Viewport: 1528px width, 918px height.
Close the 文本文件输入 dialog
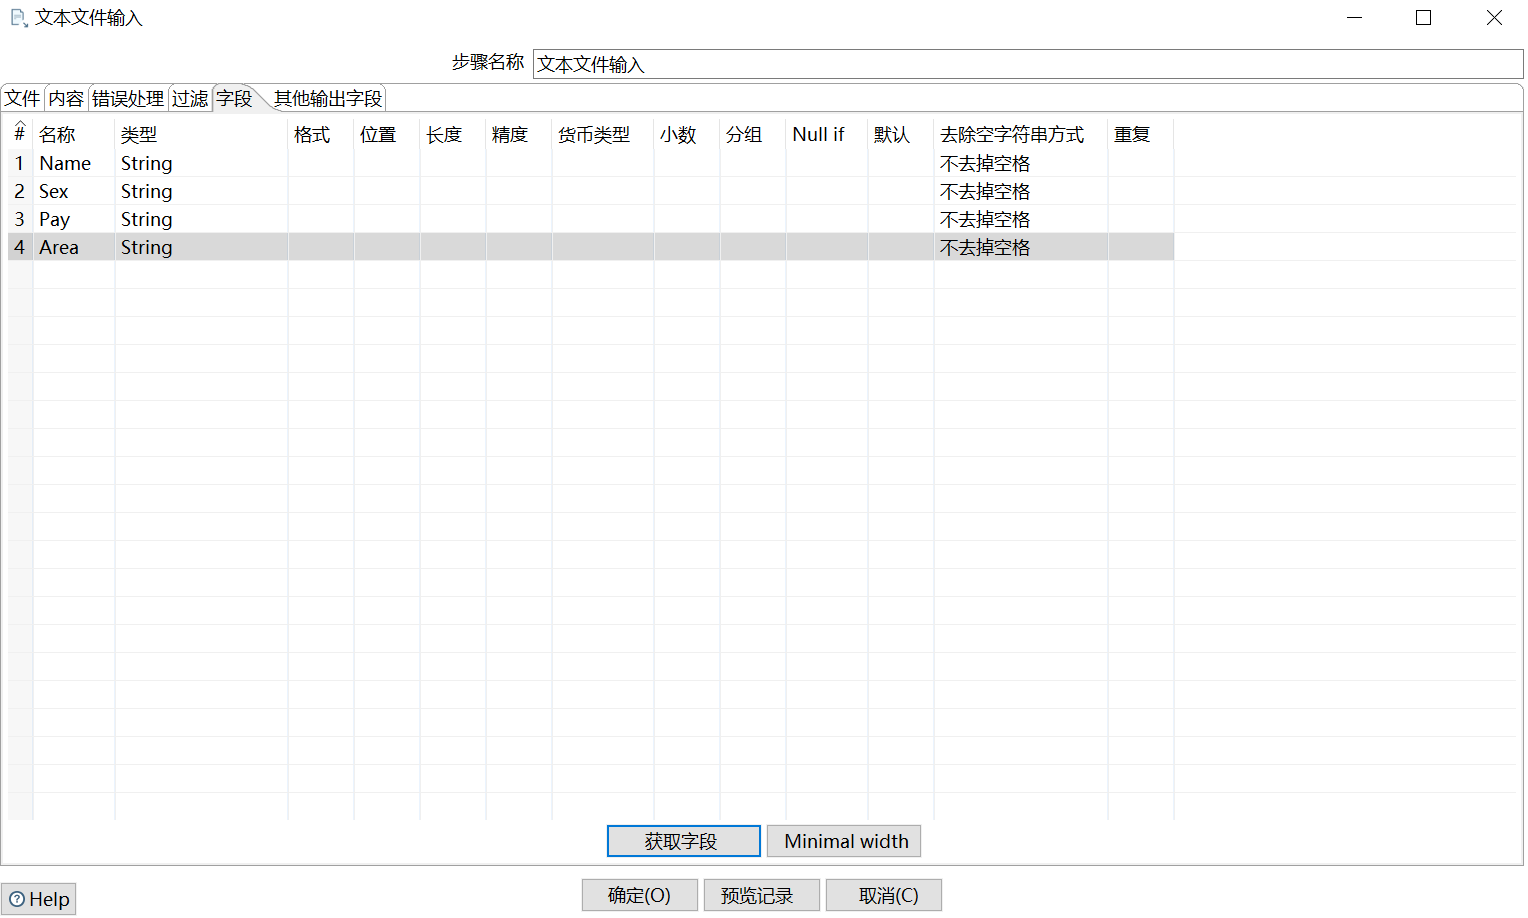(1494, 18)
